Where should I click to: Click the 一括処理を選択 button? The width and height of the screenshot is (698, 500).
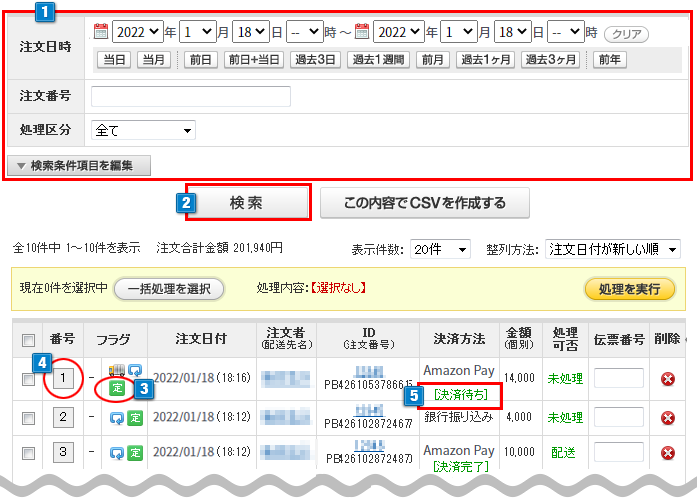click(169, 289)
